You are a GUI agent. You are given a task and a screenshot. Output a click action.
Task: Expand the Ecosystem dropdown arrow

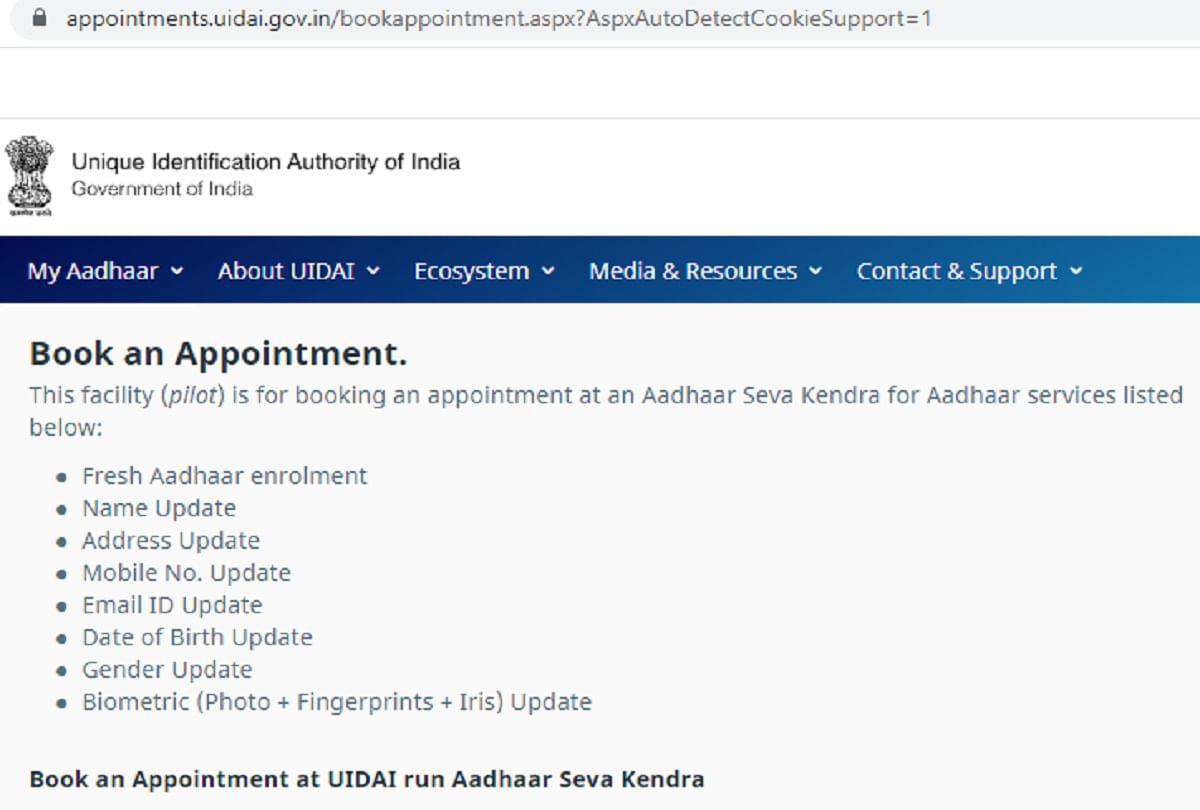(547, 270)
